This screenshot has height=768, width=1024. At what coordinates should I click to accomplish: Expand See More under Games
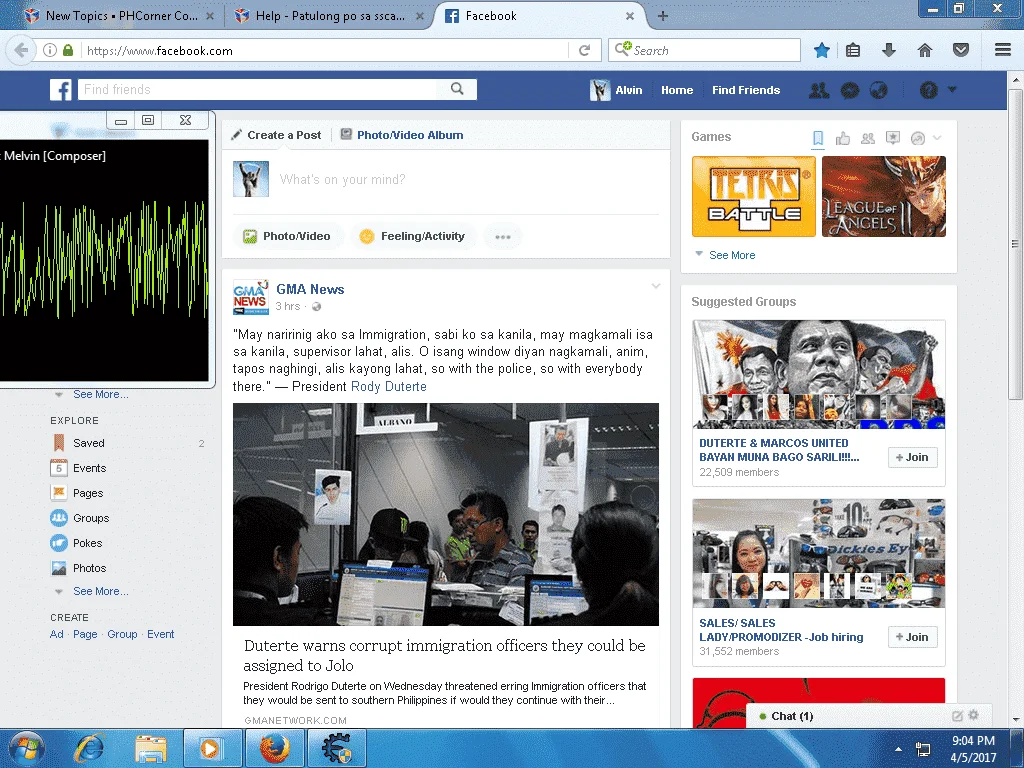click(x=732, y=255)
